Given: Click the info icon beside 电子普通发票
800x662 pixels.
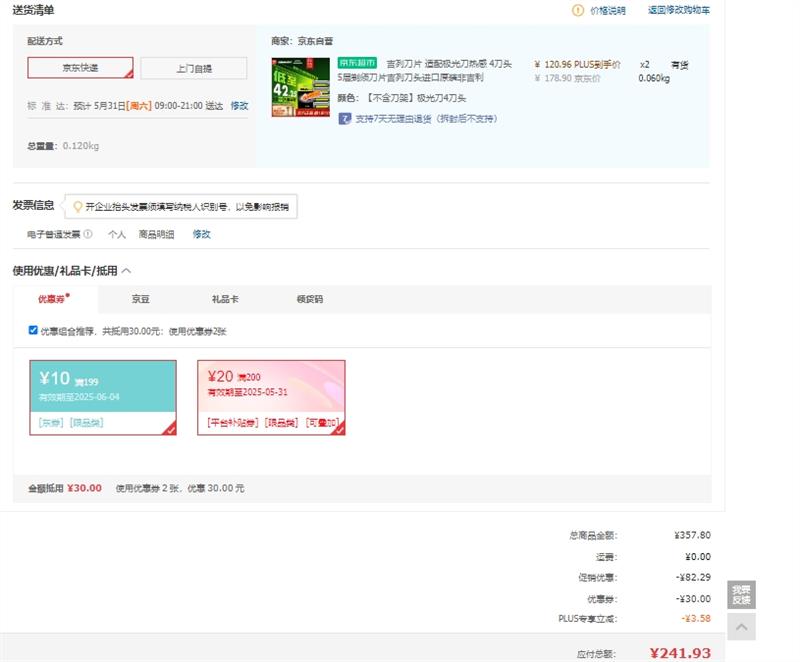Looking at the screenshot, I should [88, 234].
